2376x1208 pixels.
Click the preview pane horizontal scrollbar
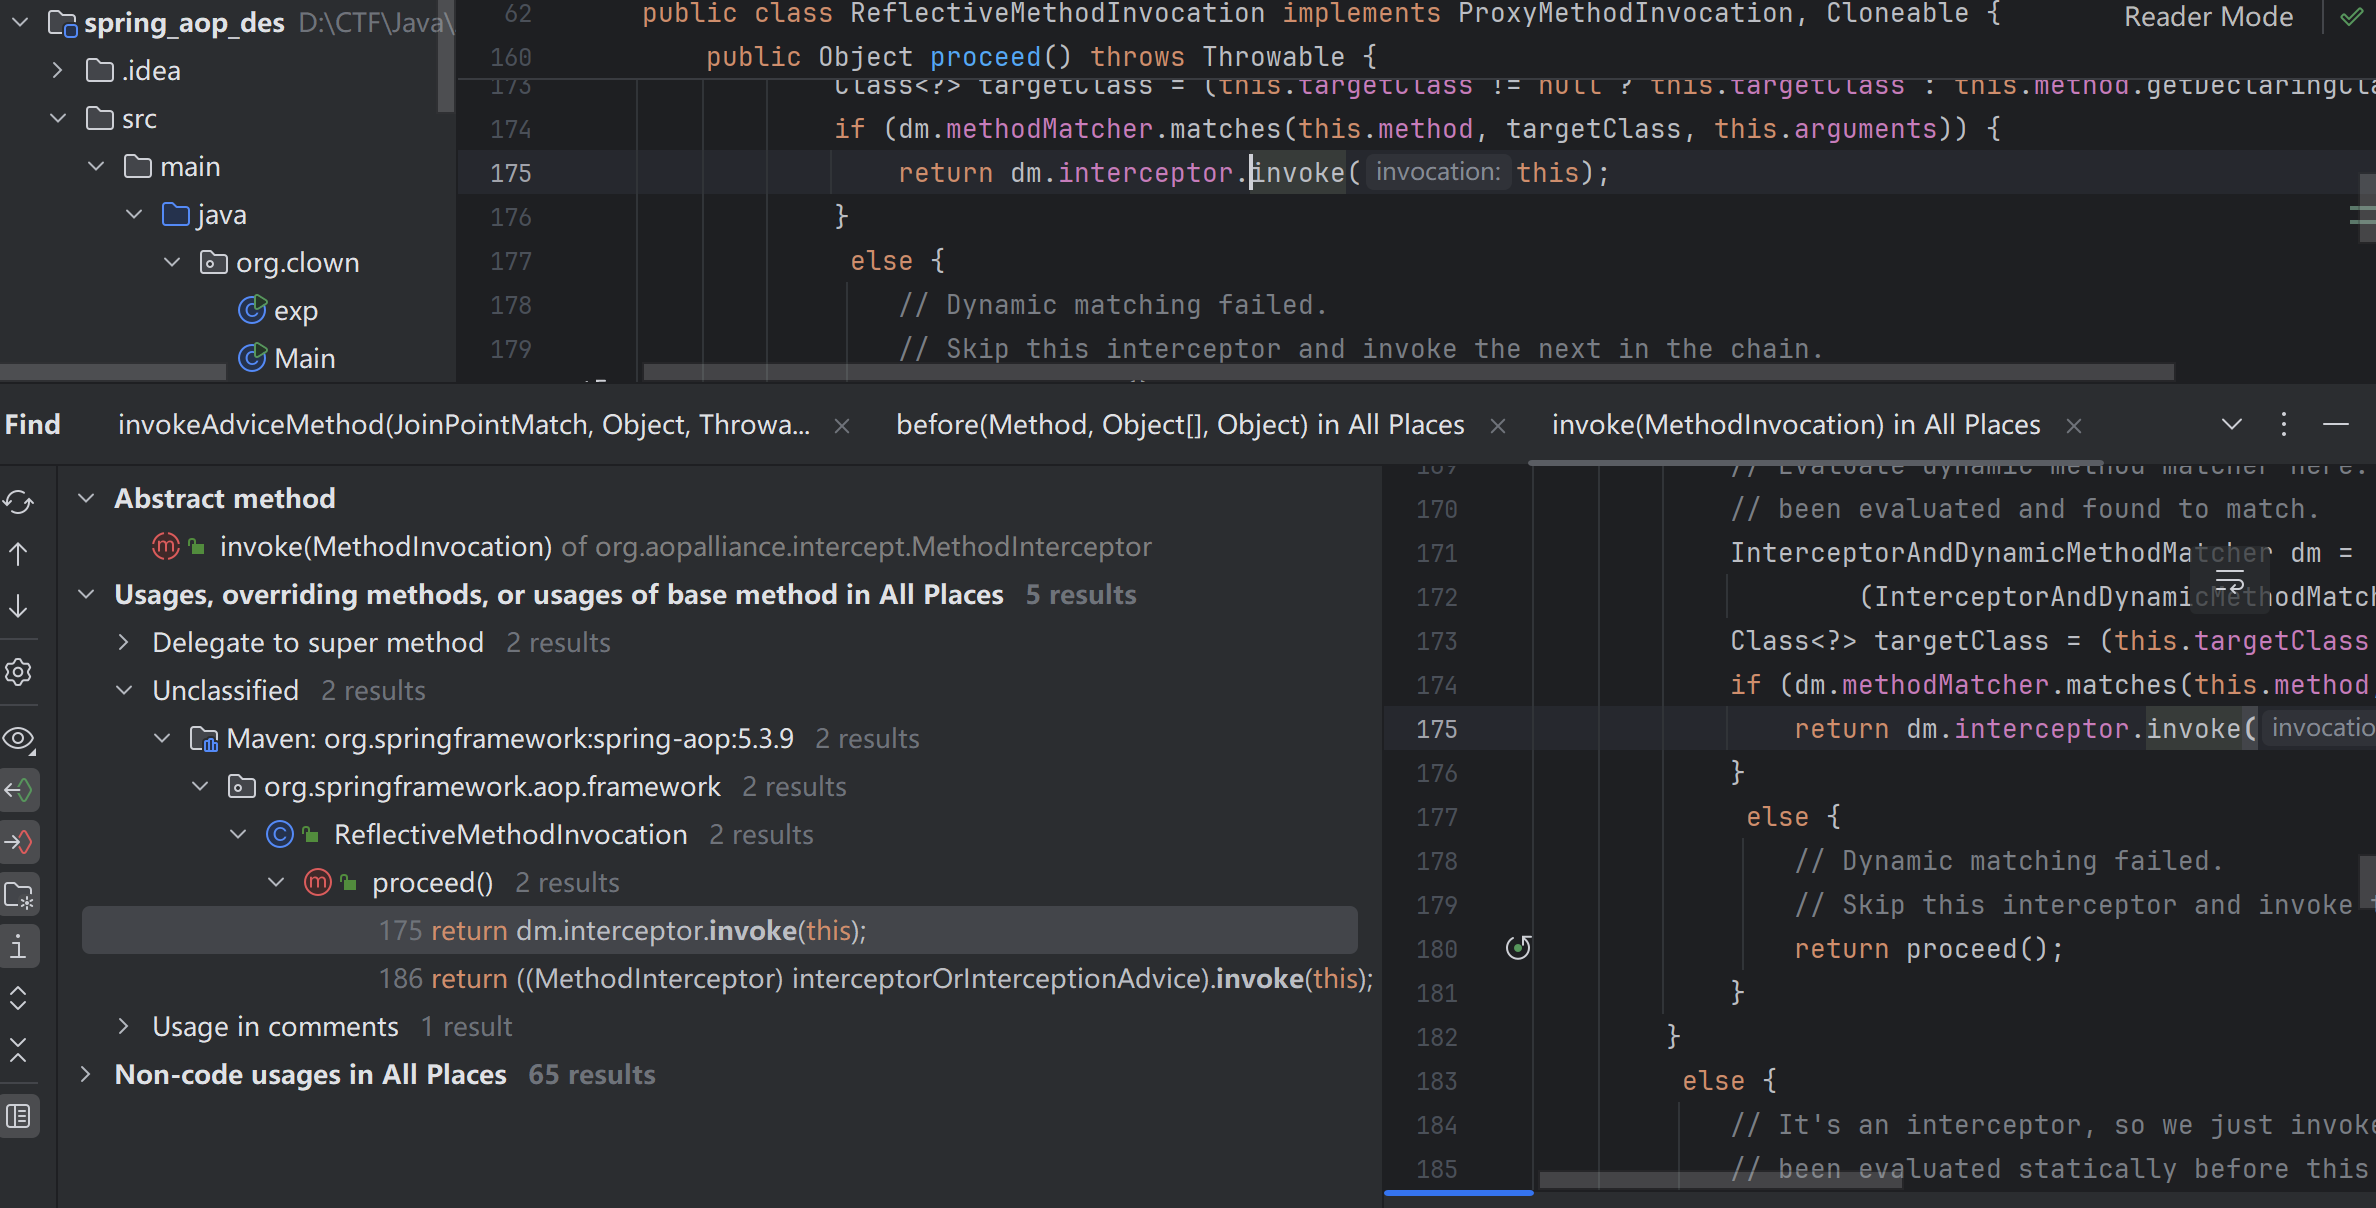(1720, 1180)
